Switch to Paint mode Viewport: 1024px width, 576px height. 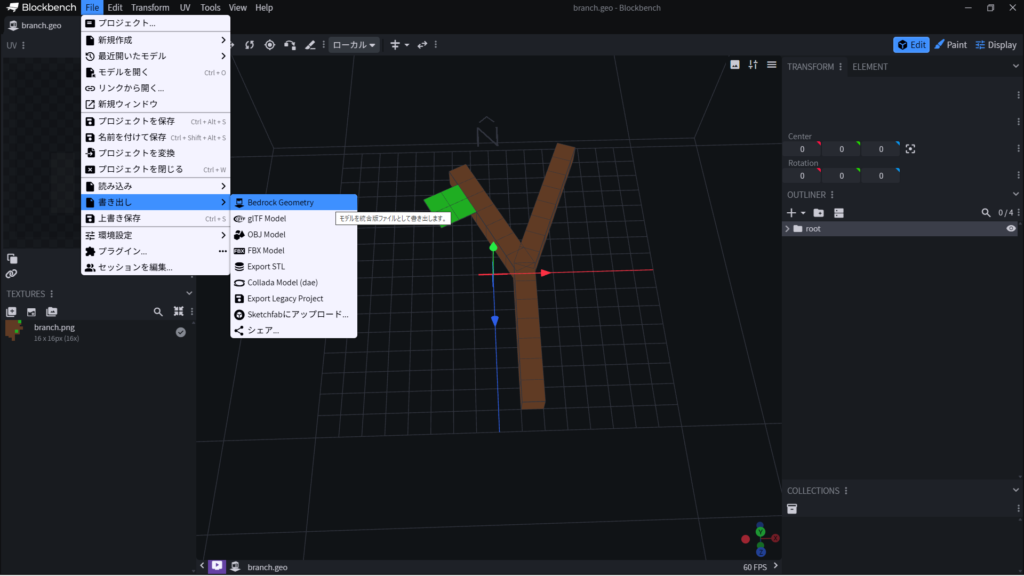[951, 45]
